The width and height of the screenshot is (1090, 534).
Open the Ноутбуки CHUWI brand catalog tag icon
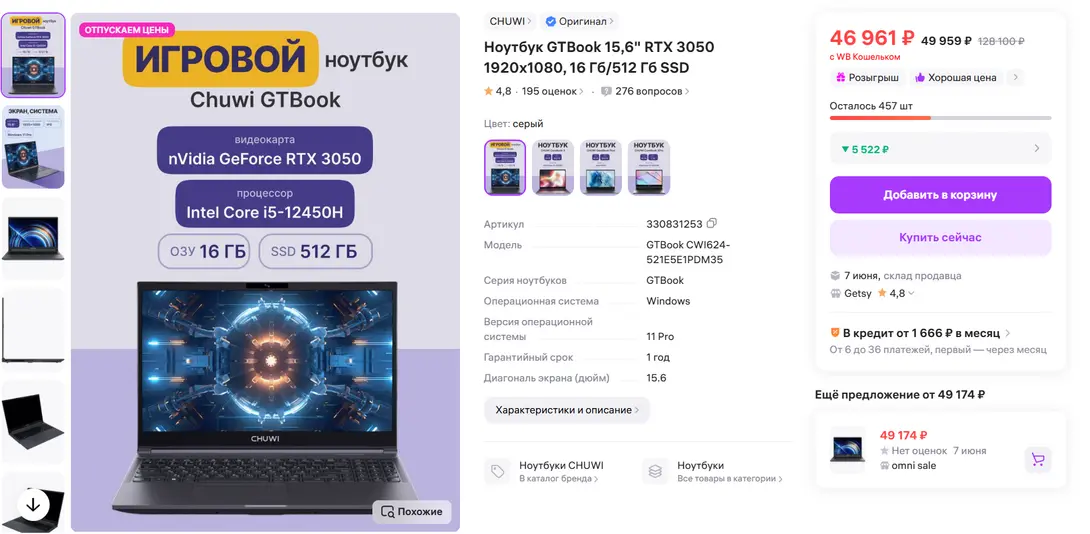[x=497, y=471]
